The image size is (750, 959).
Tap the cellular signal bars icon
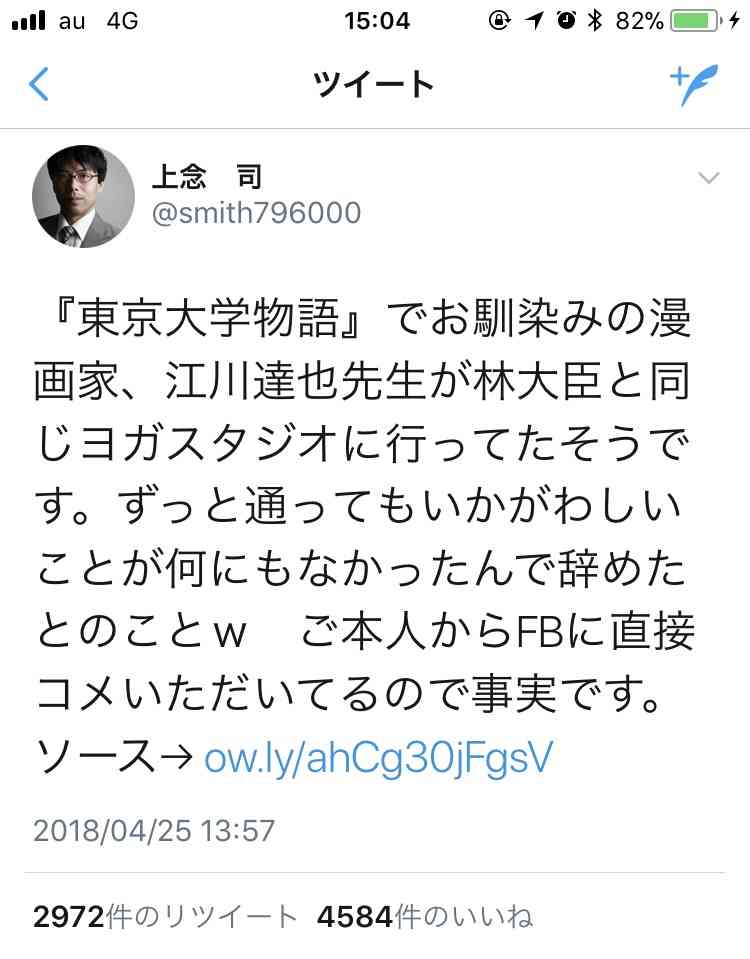pos(29,21)
